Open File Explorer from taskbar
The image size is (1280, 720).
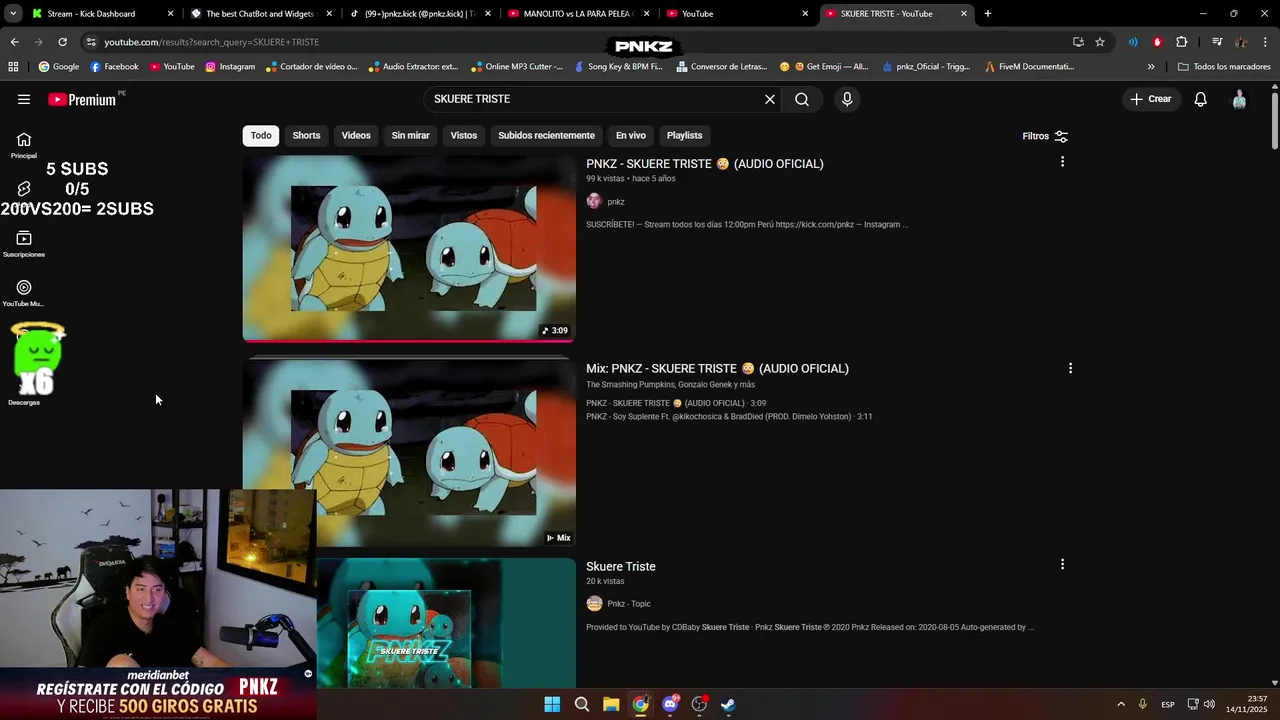pos(611,704)
